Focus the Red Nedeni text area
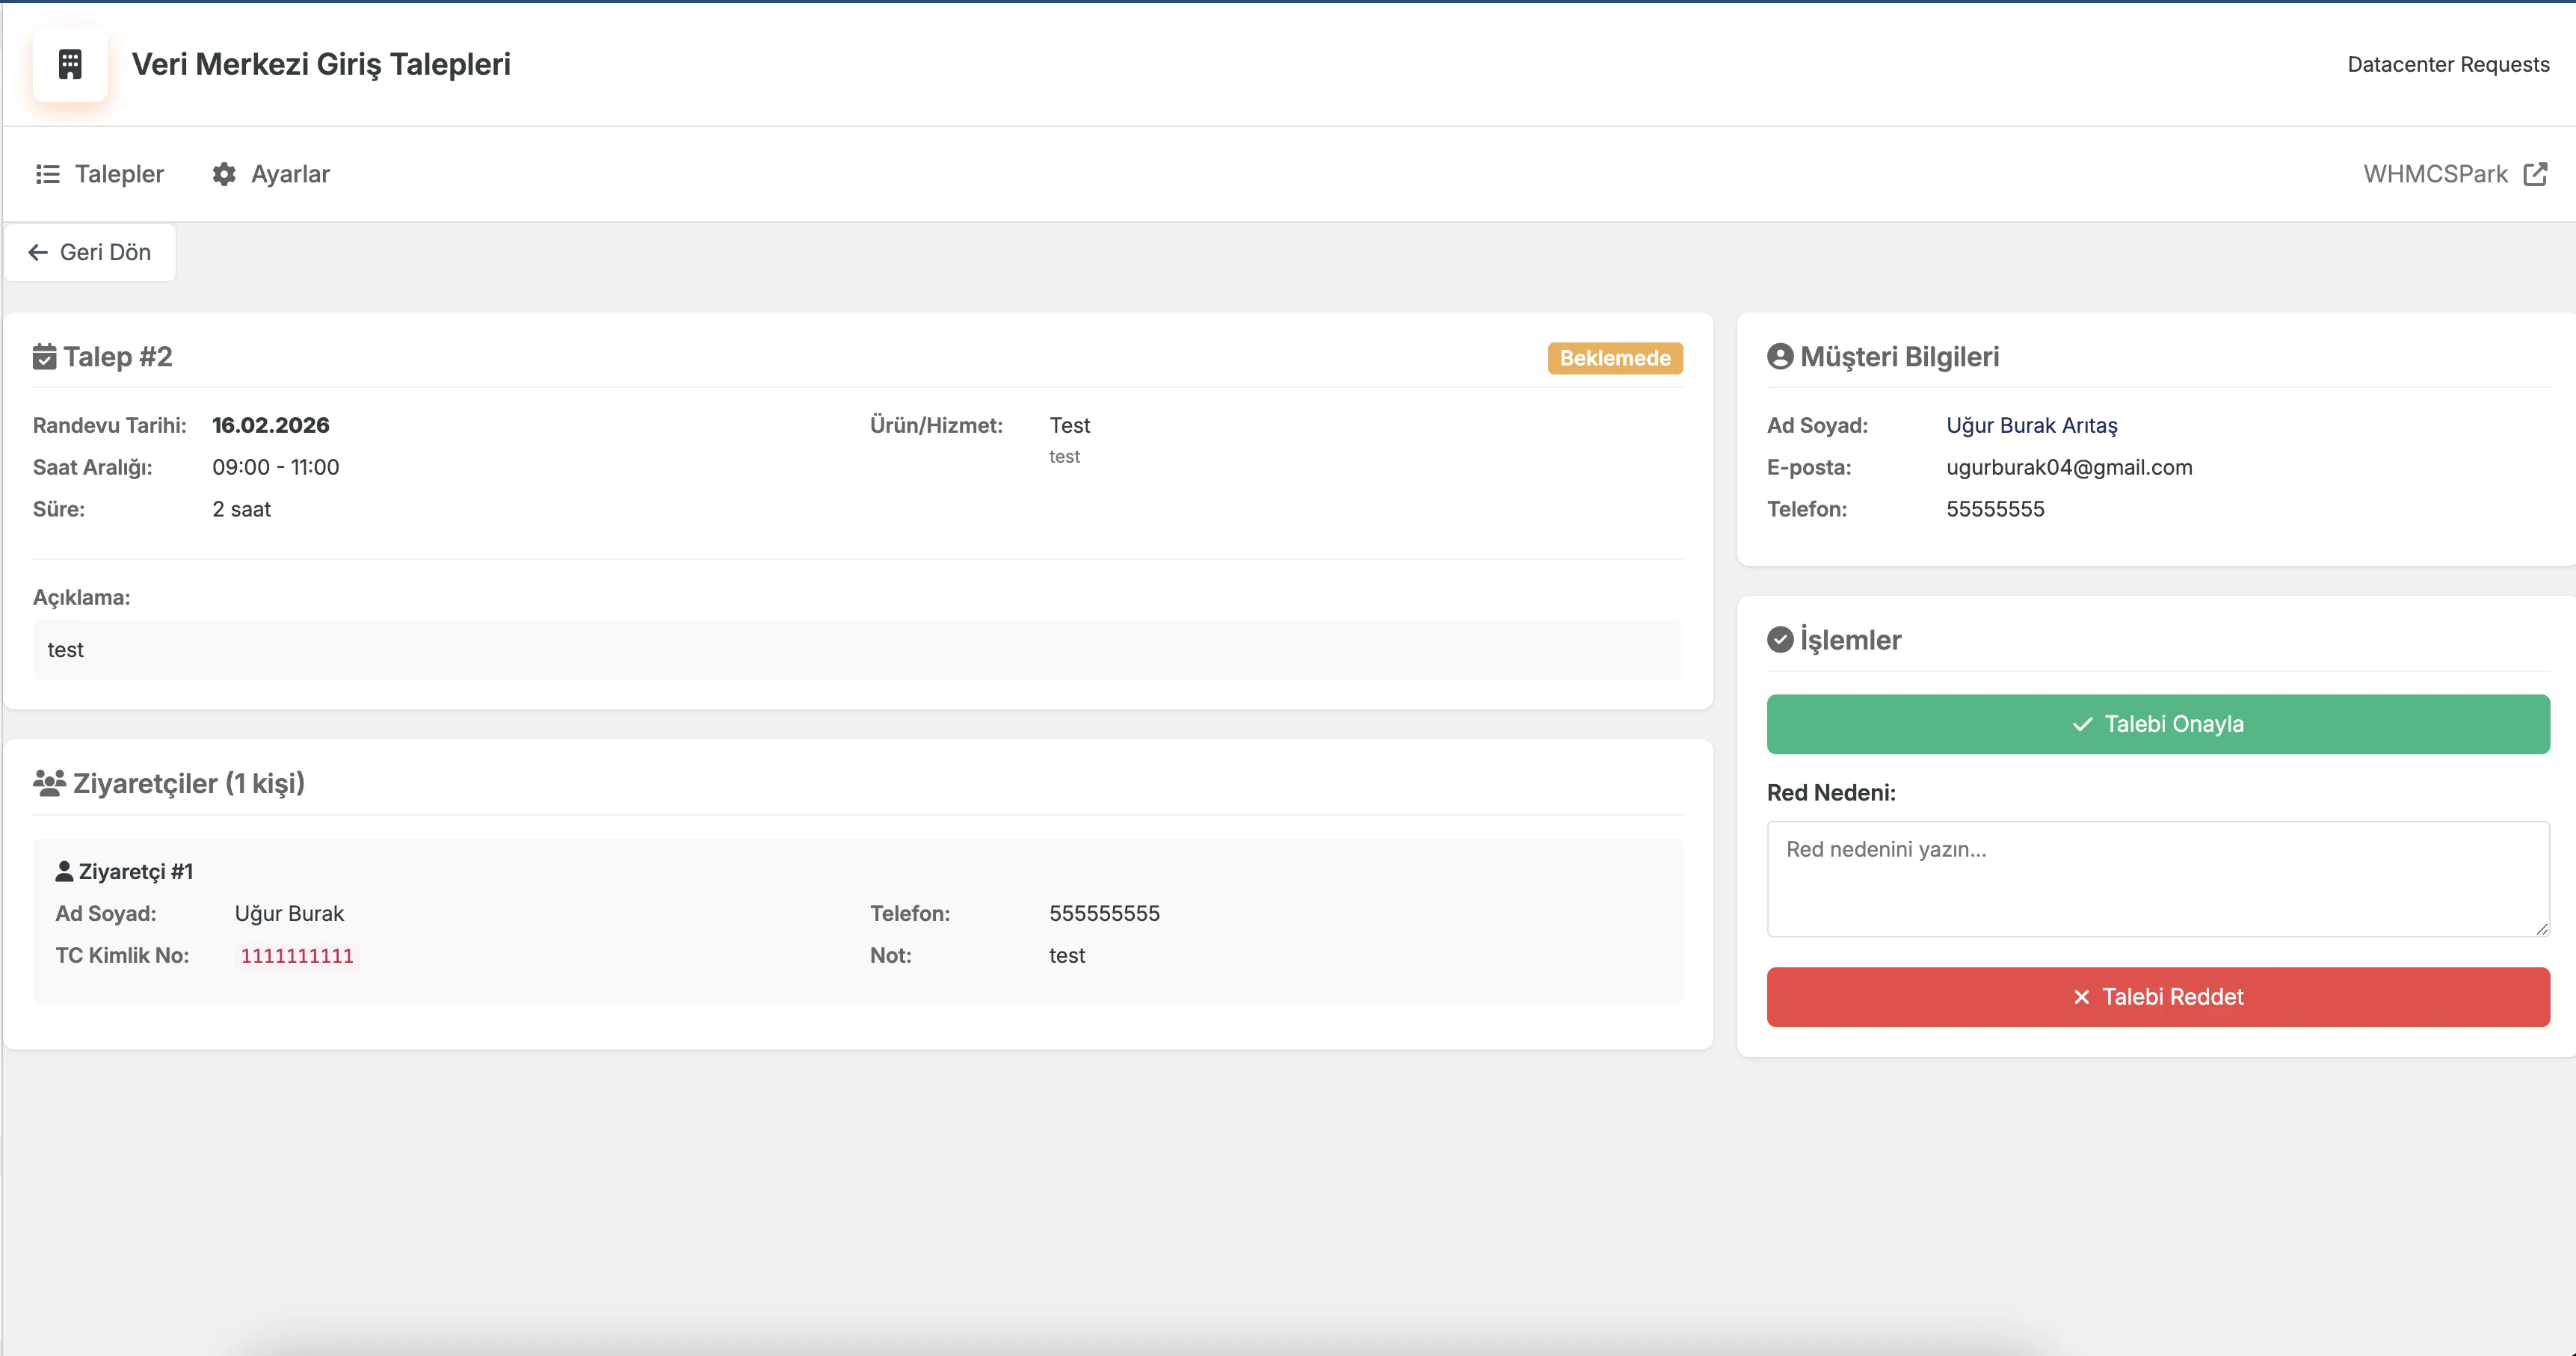The image size is (2576, 1356). click(x=2158, y=879)
